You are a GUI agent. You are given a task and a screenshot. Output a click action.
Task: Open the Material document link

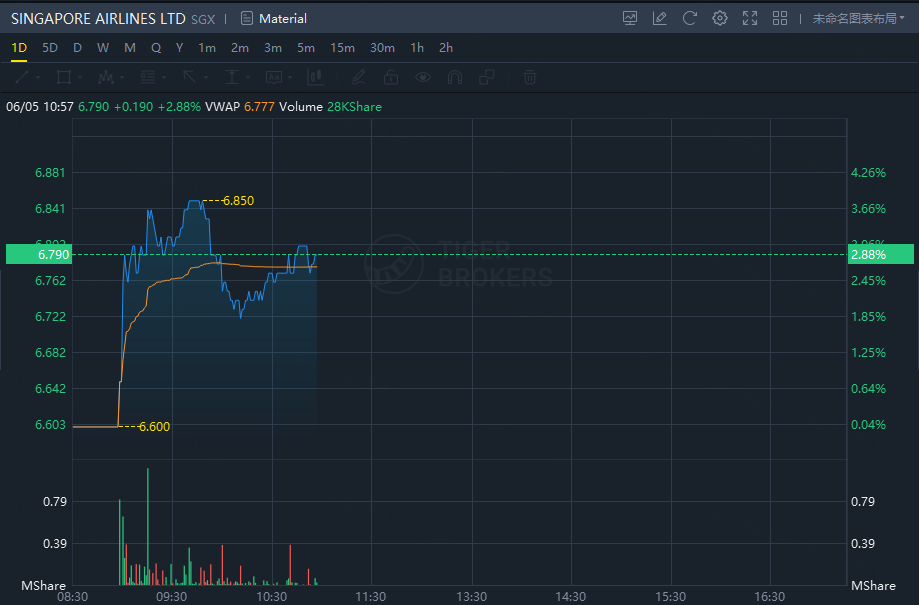coord(274,19)
